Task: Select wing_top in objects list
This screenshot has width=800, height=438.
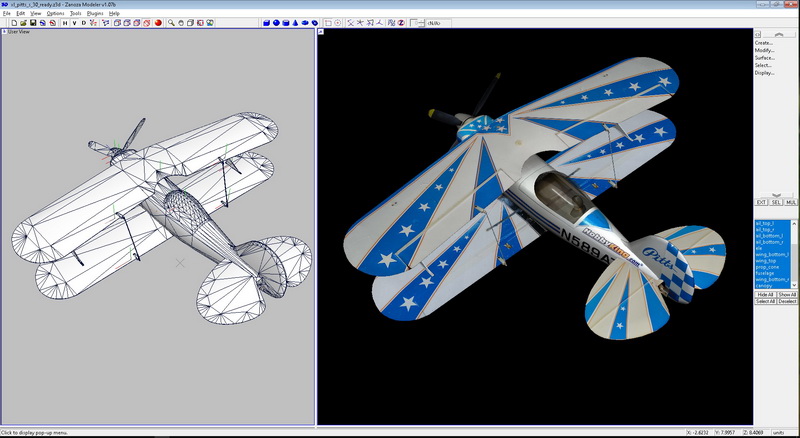Action: click(x=772, y=261)
